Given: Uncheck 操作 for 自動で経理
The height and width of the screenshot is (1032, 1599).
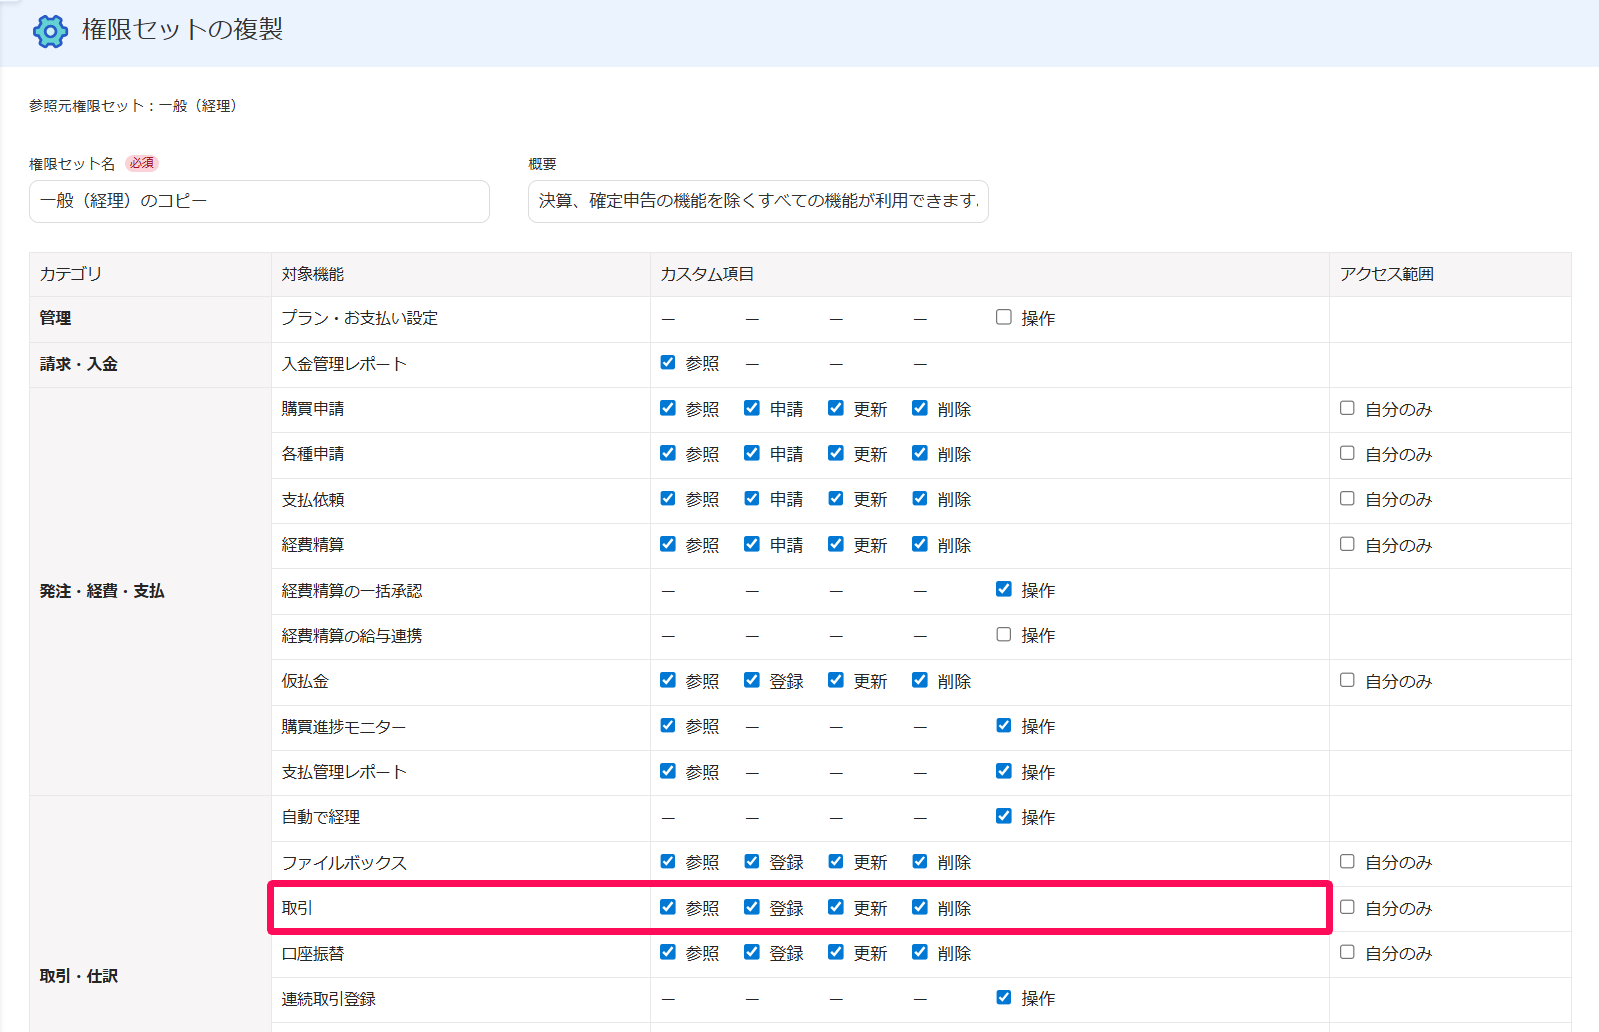Looking at the screenshot, I should coord(1004,816).
